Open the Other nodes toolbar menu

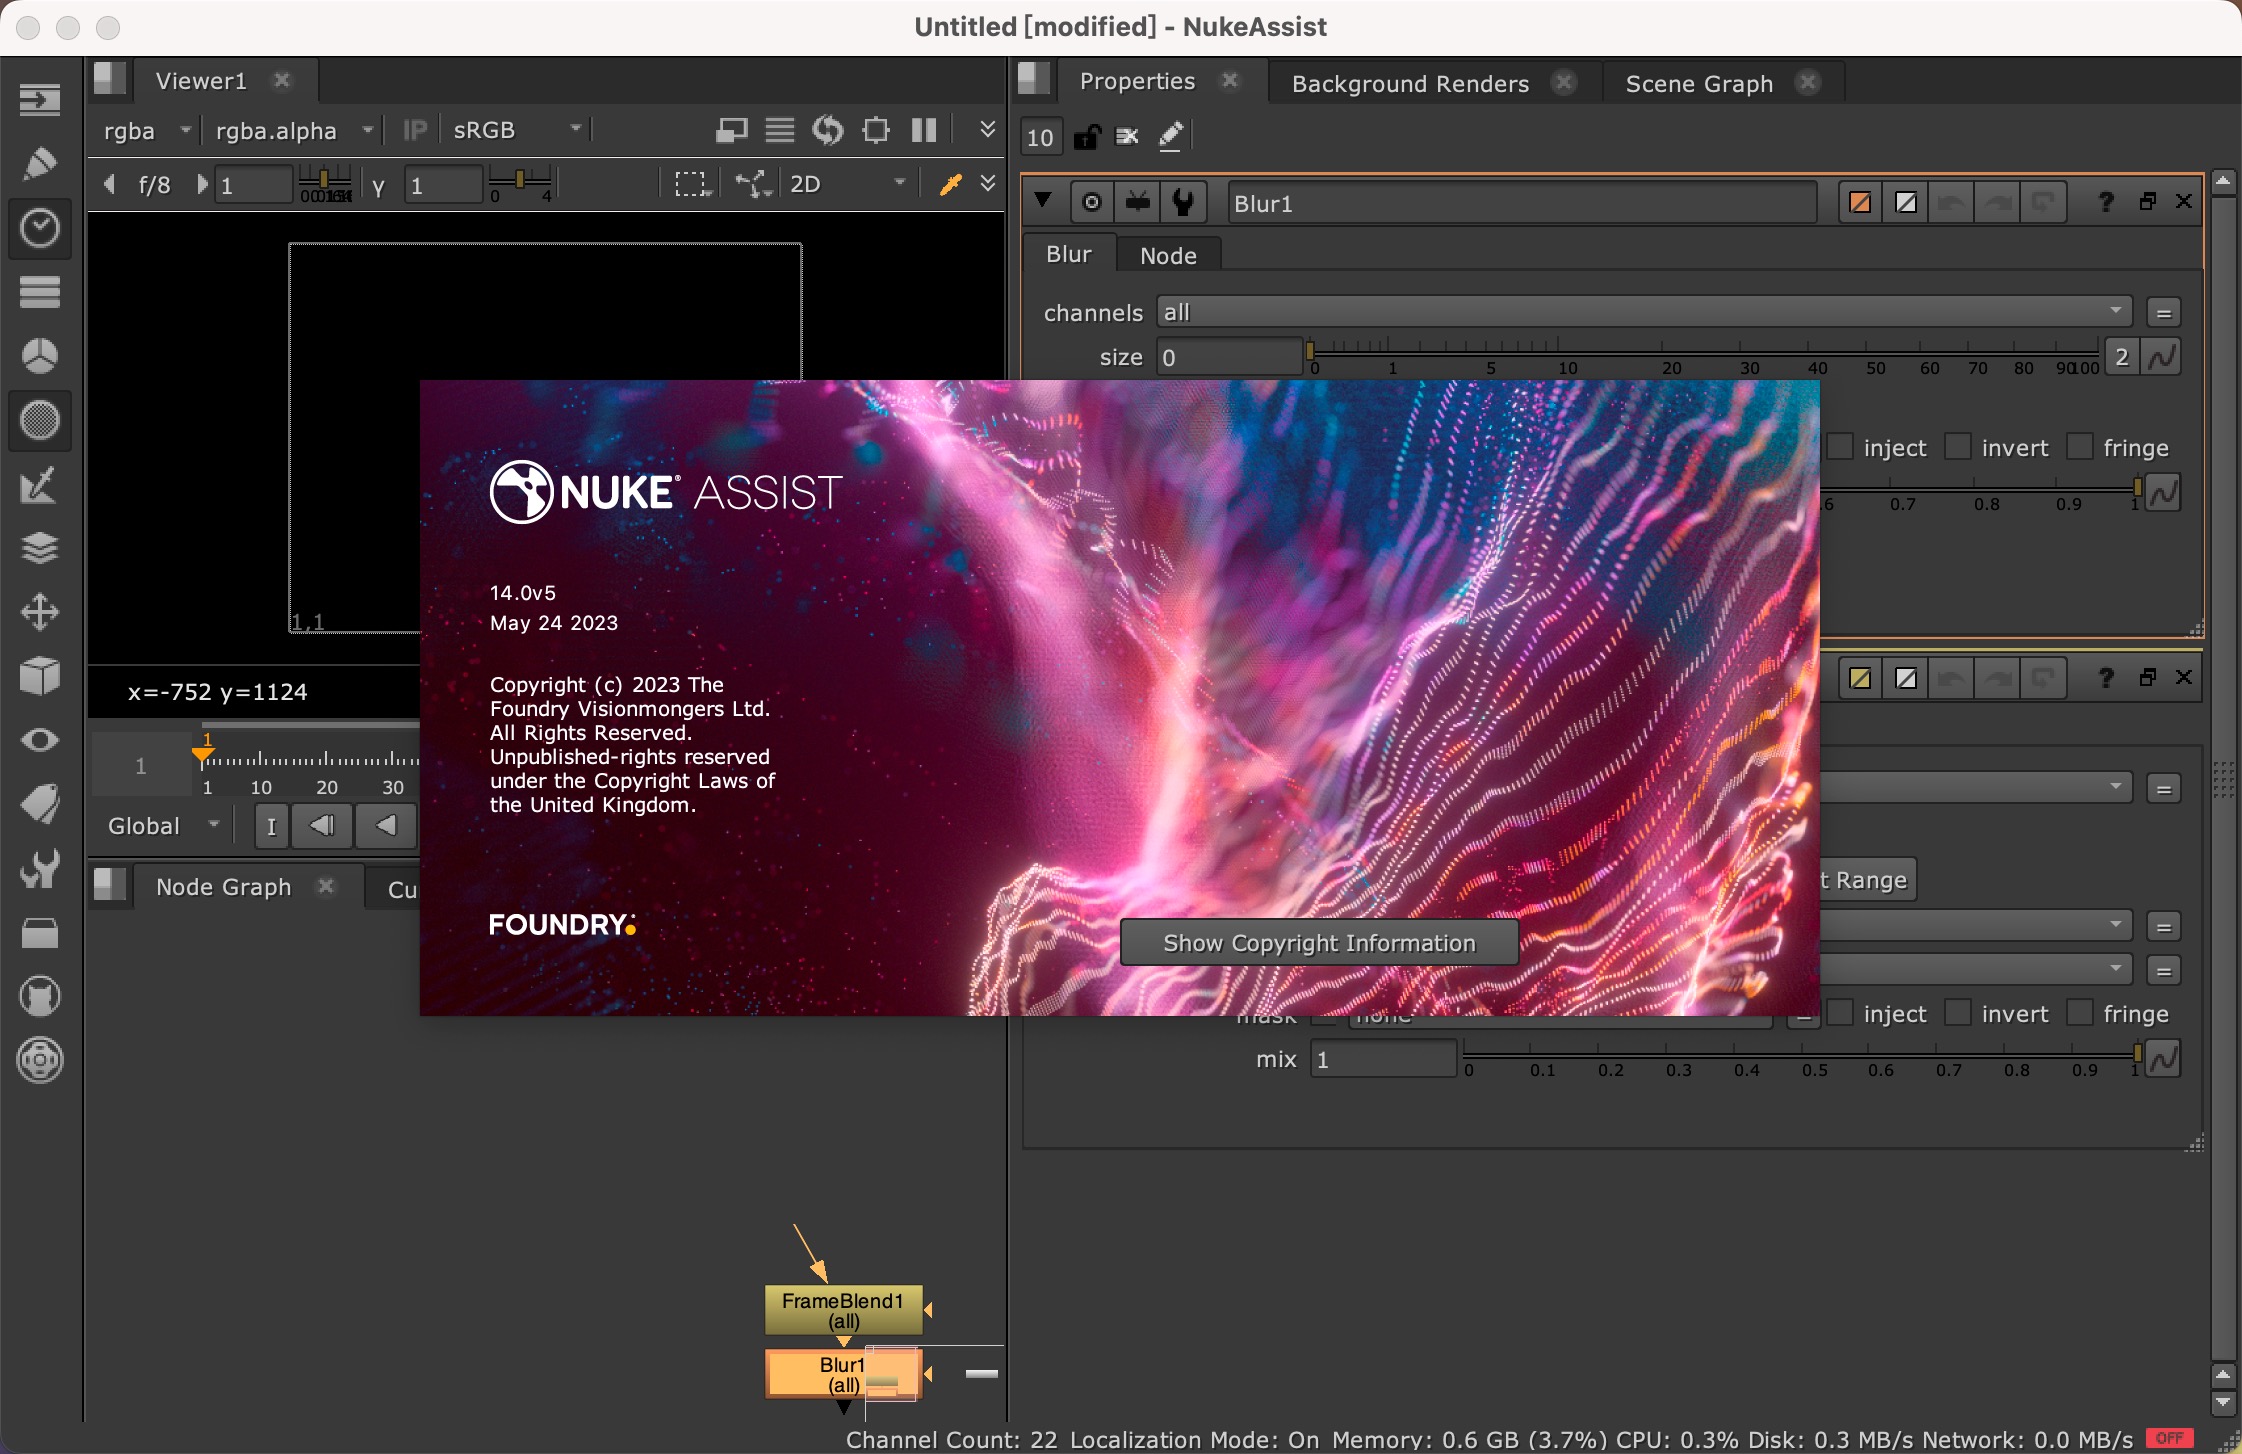pos(40,932)
